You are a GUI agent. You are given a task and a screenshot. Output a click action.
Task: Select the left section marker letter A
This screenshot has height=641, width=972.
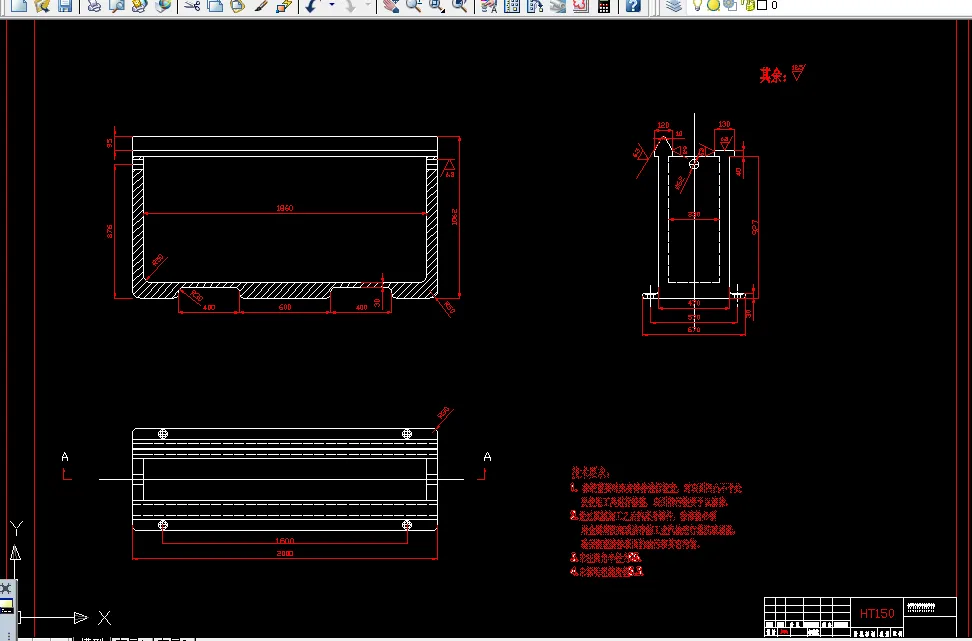click(65, 457)
